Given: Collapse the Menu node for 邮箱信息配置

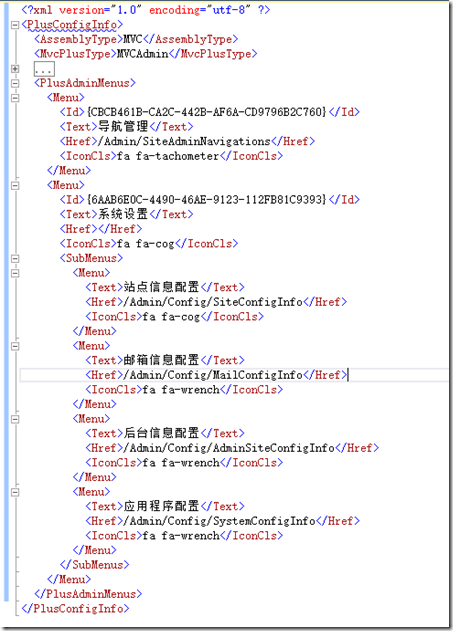Looking at the screenshot, I should point(15,346).
